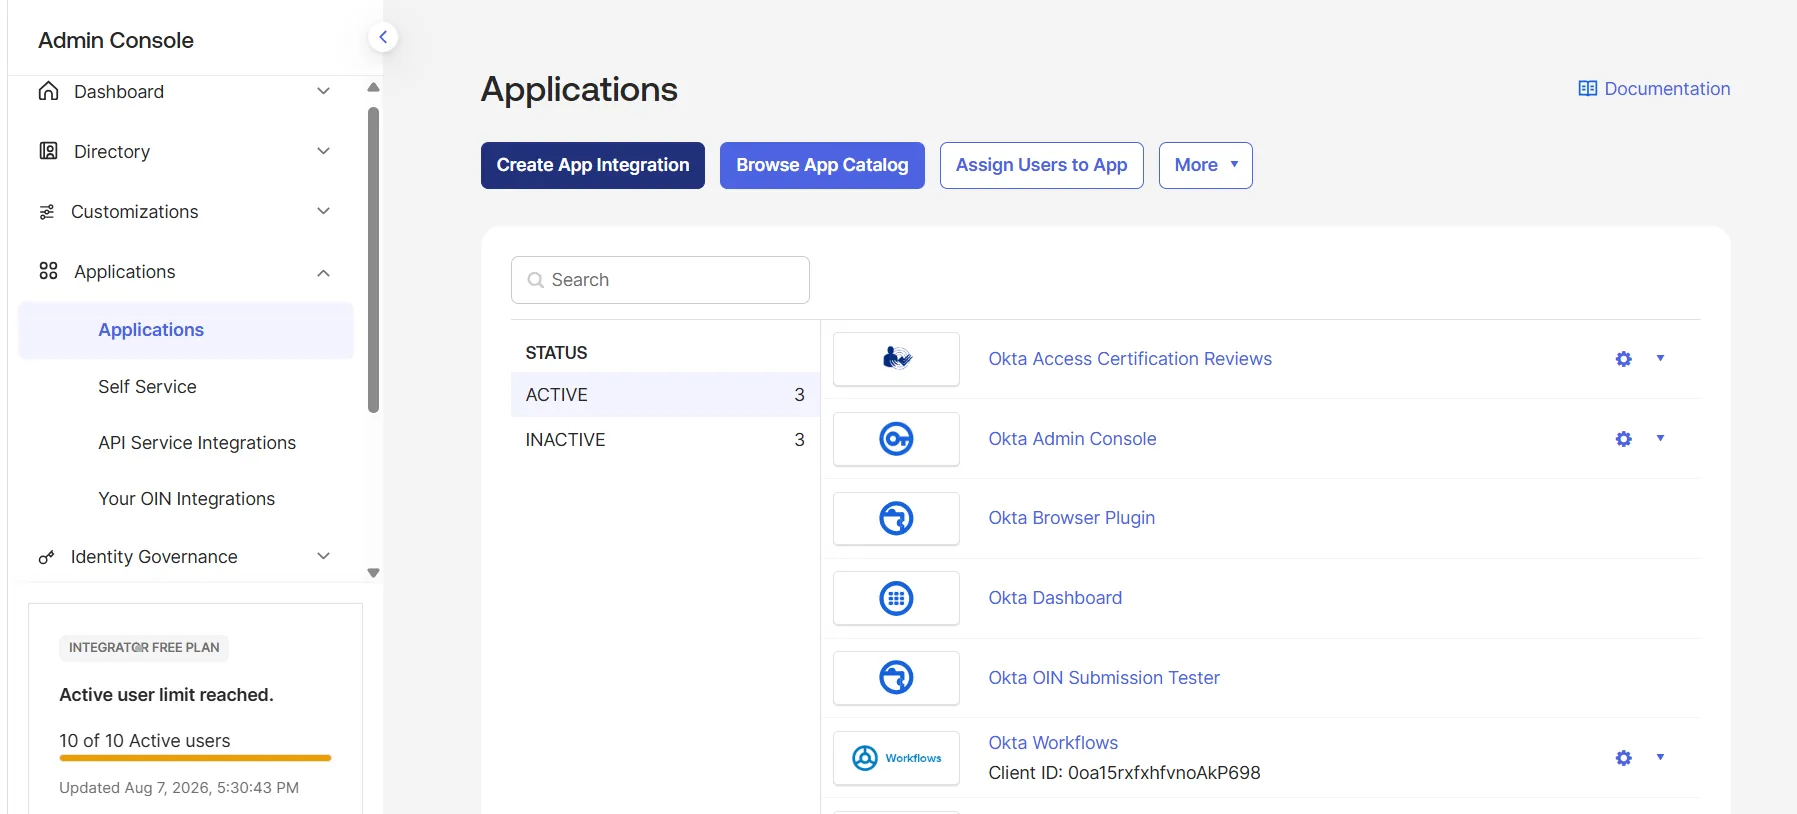The image size is (1797, 814).
Task: Click Okta Access Certification Reviews logo
Action: [x=896, y=359]
